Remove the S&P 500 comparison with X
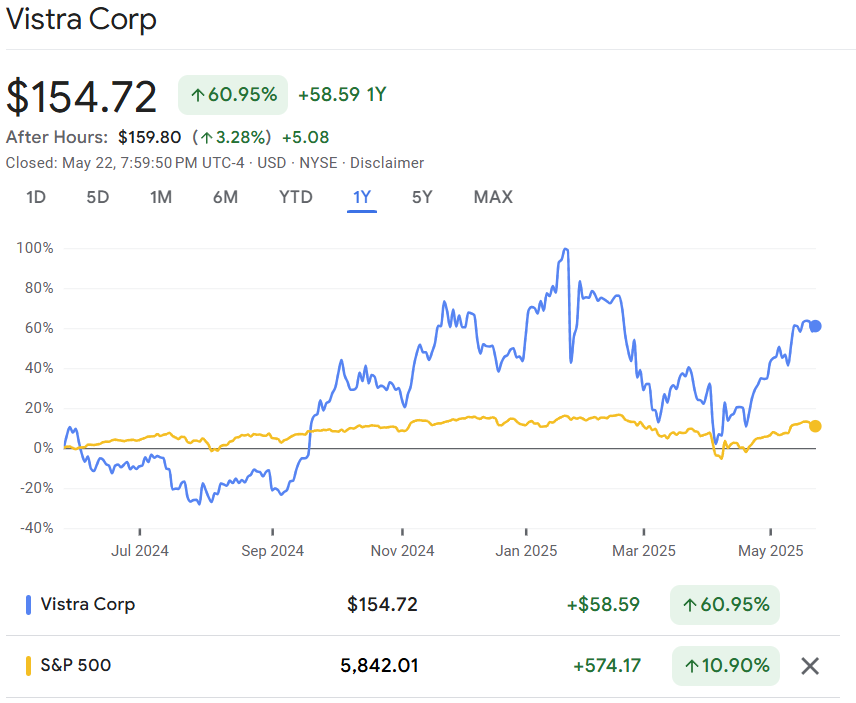Image resolution: width=856 pixels, height=703 pixels. point(810,666)
